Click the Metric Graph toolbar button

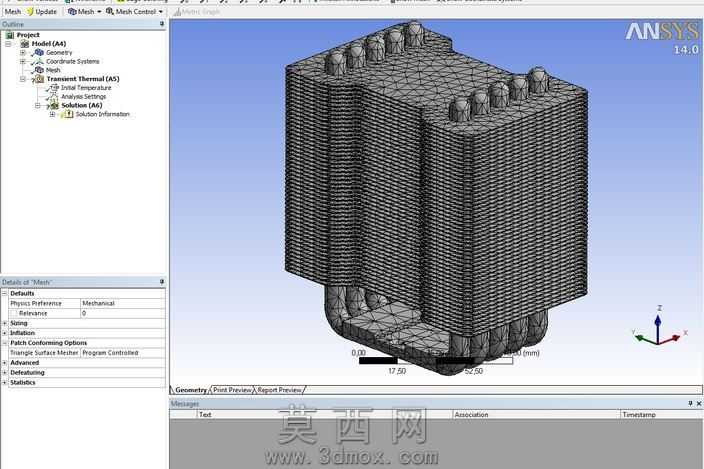(x=197, y=12)
